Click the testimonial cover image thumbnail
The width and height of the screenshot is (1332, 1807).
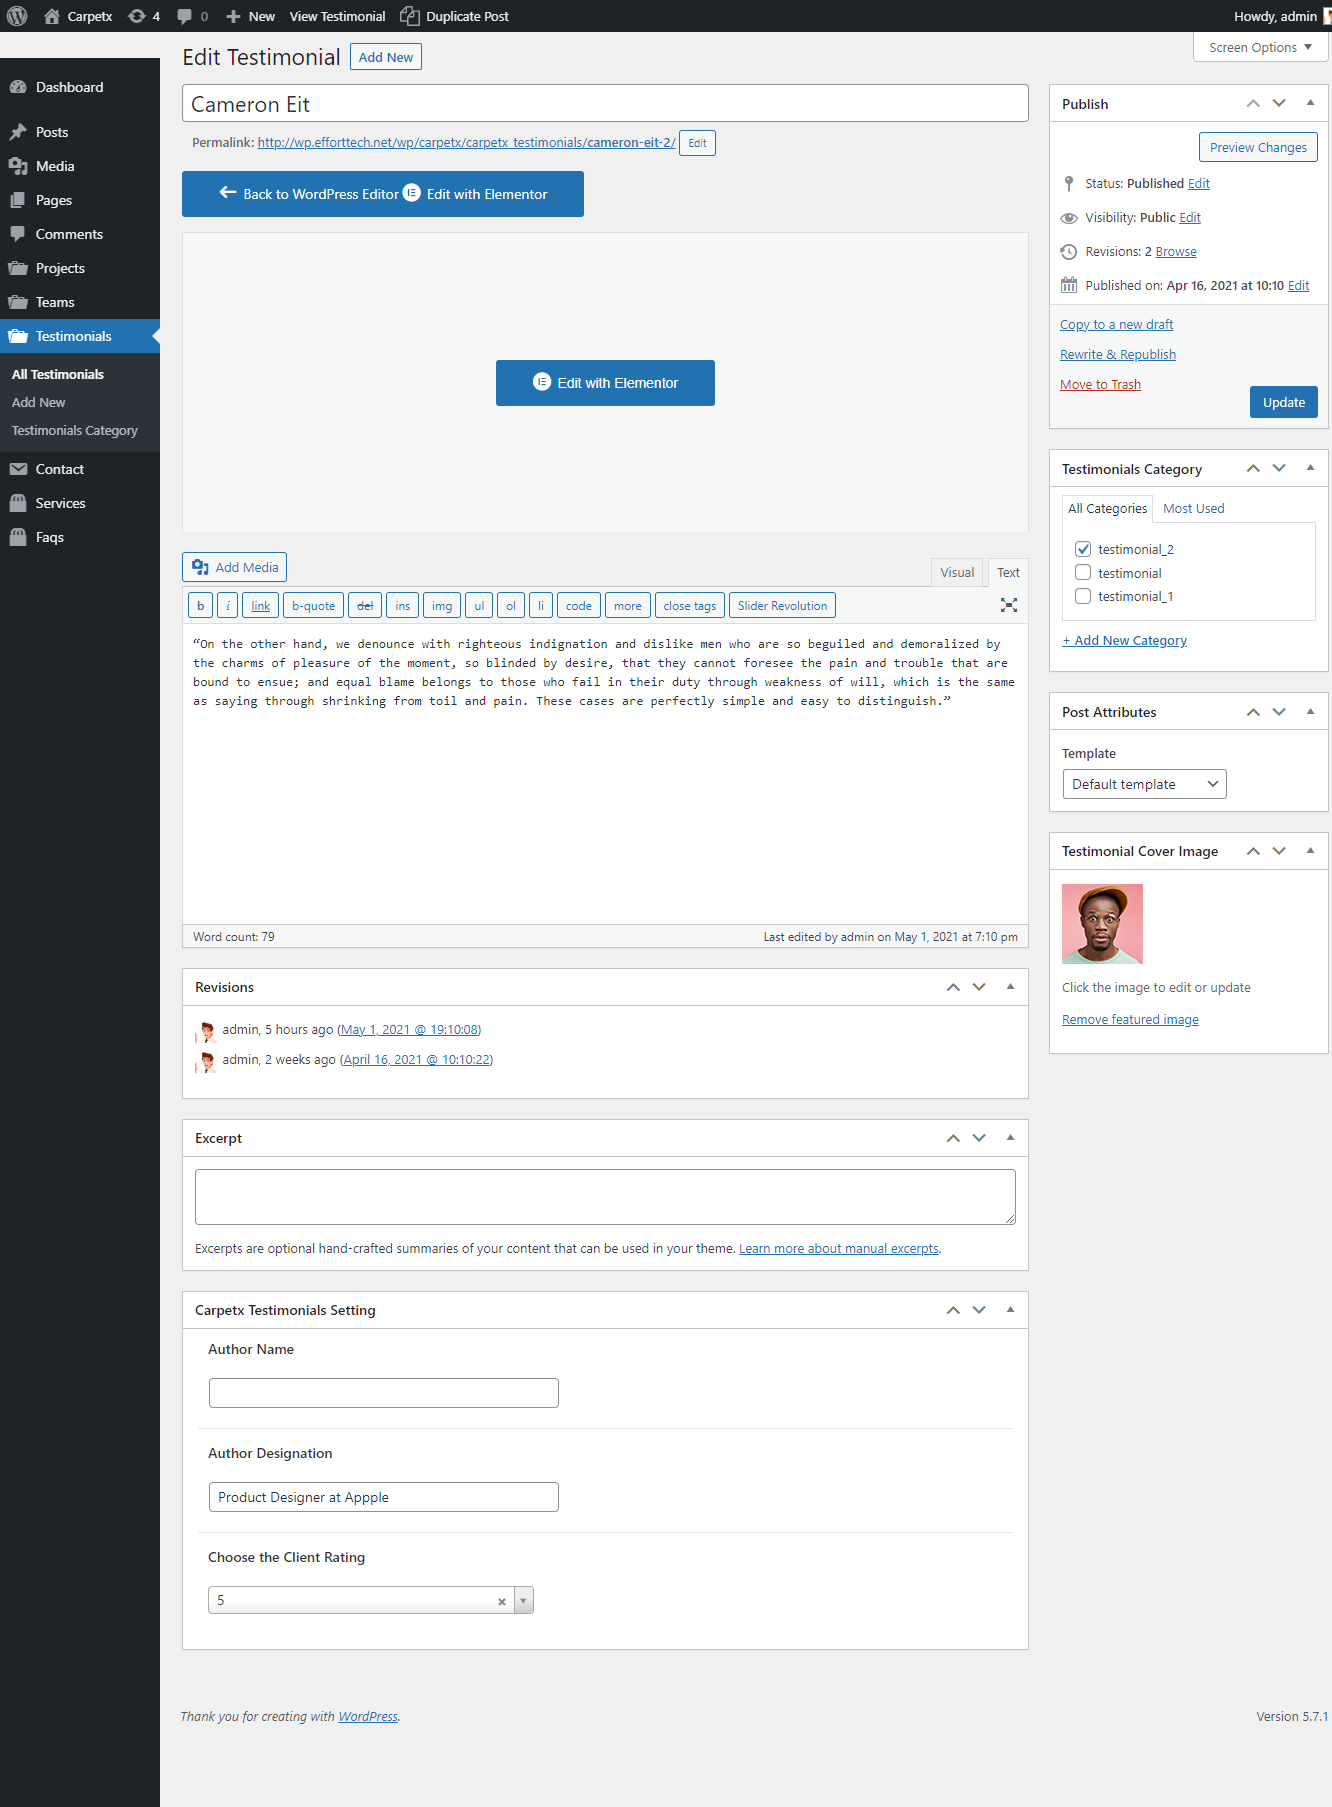[x=1102, y=924]
